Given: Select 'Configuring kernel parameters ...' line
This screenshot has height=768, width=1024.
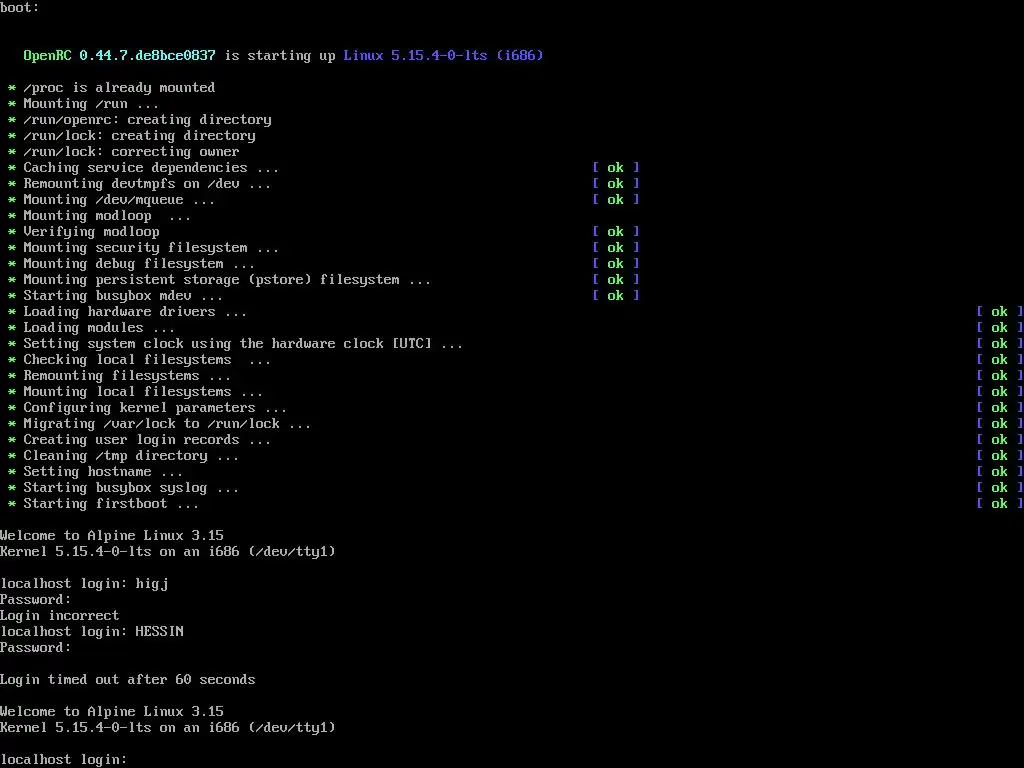Looking at the screenshot, I should (x=155, y=408).
